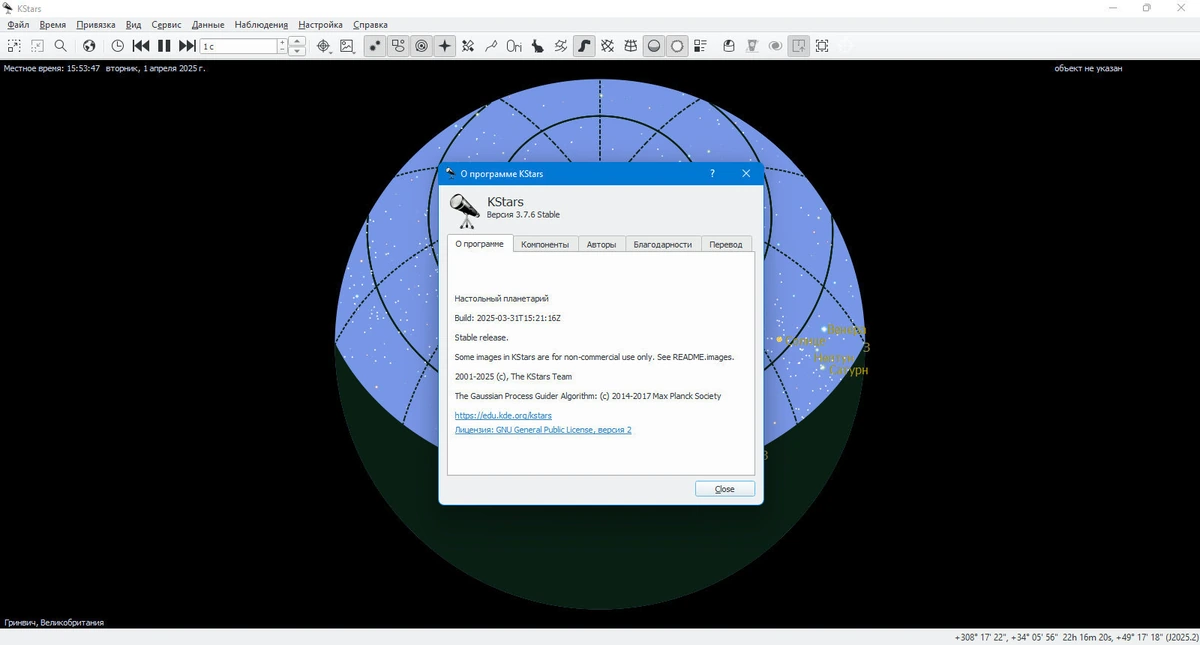Toggle stars display
The height and width of the screenshot is (645, 1200).
[375, 46]
